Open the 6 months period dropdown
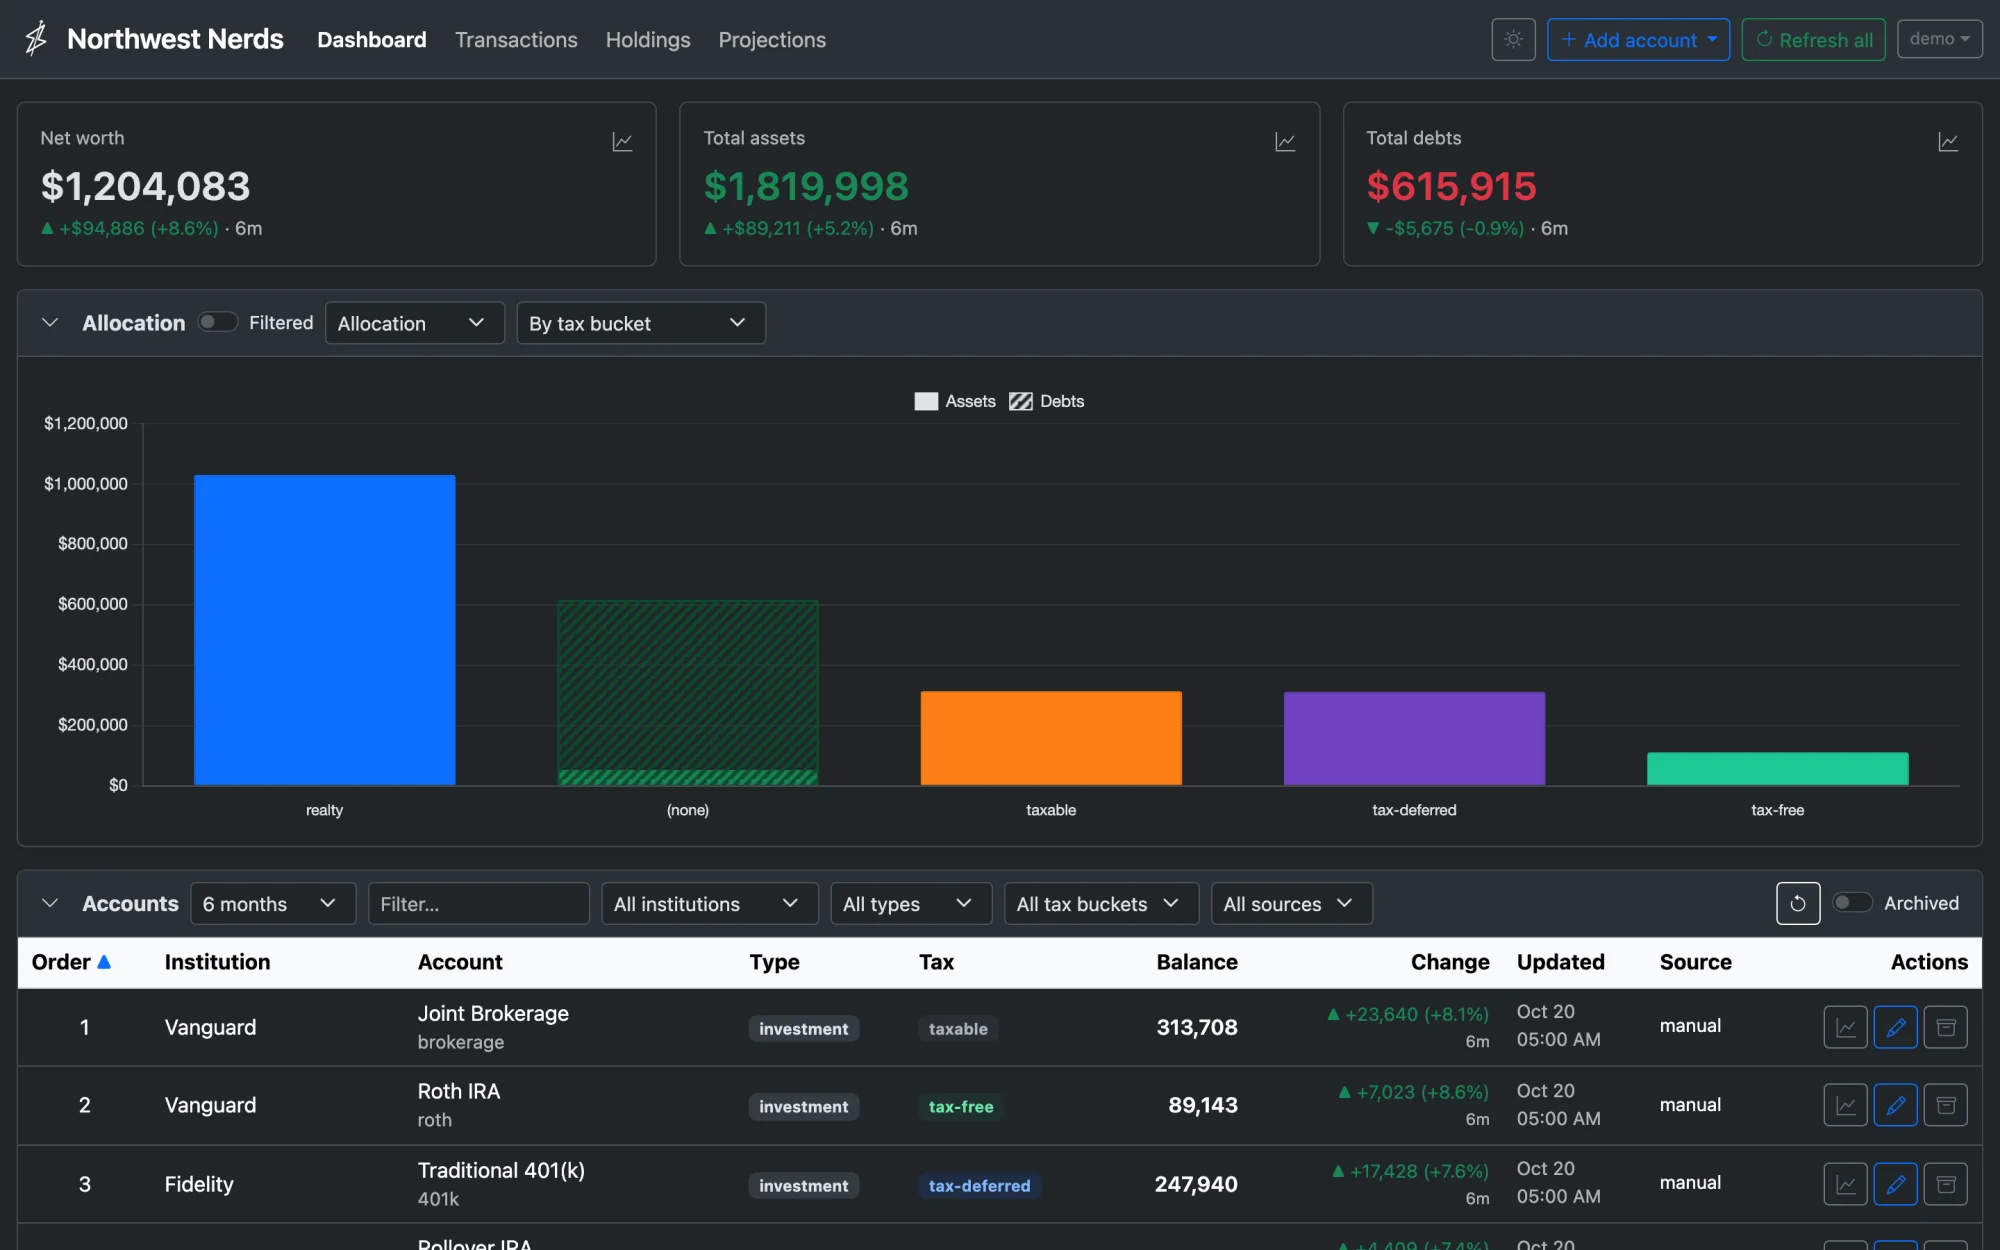Image resolution: width=2000 pixels, height=1250 pixels. point(273,903)
